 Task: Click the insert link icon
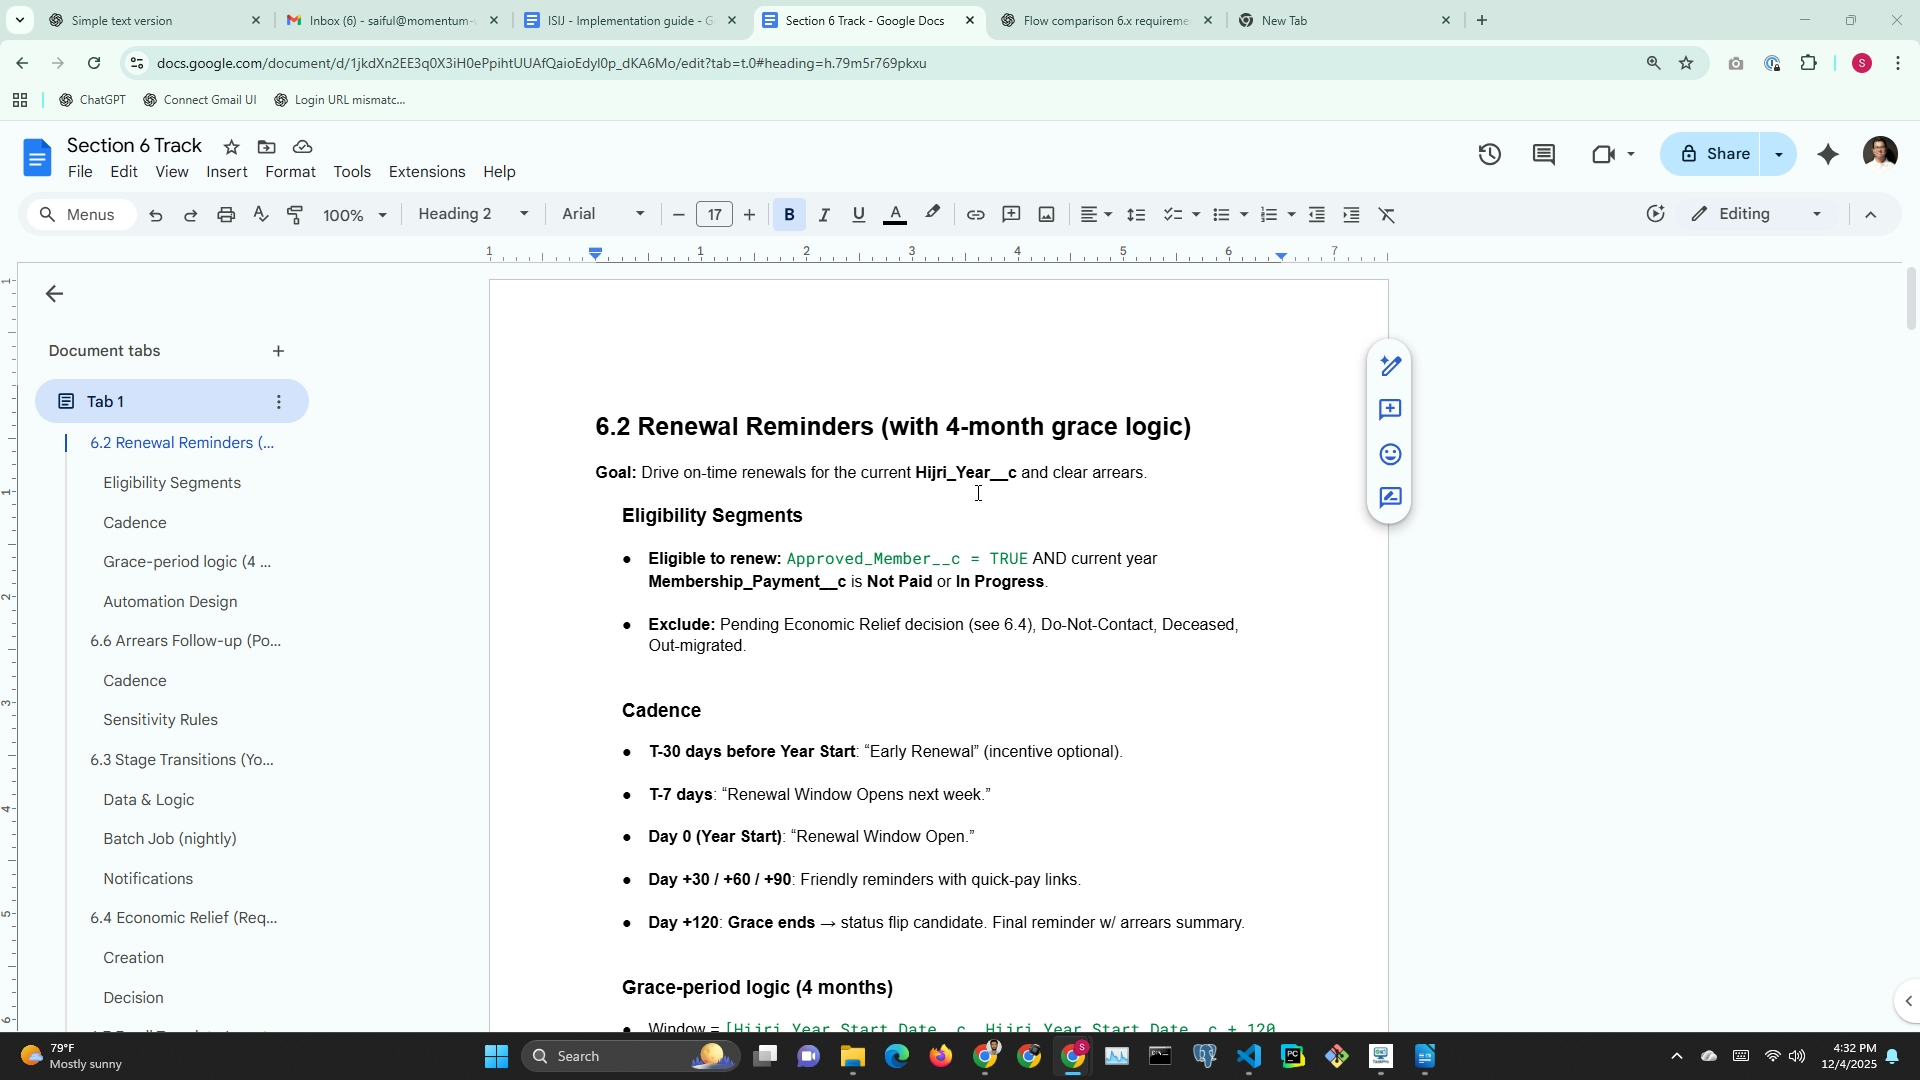975,215
